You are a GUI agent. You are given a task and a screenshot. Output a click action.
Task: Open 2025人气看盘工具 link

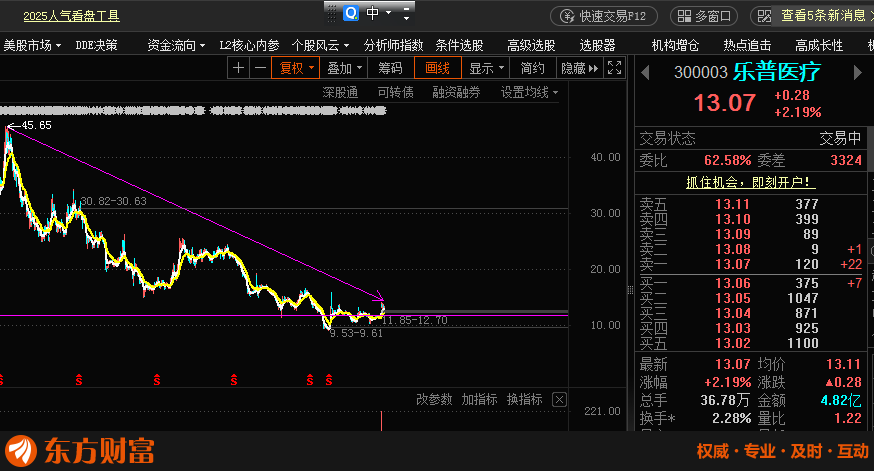[x=71, y=16]
